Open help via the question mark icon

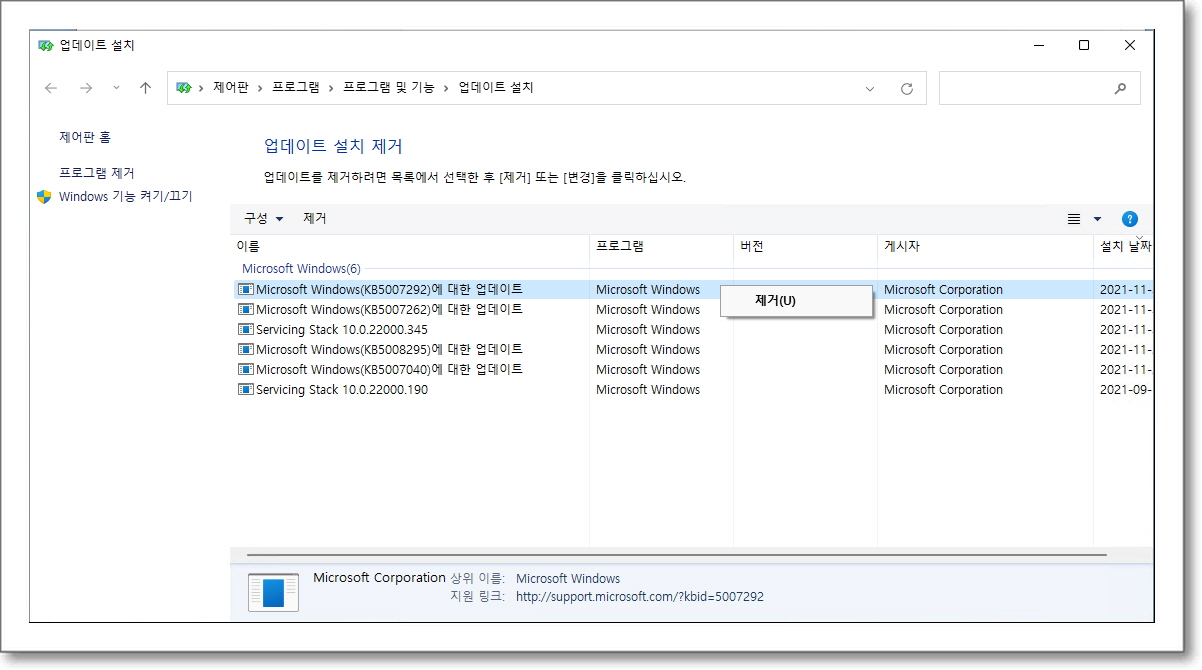point(1130,219)
